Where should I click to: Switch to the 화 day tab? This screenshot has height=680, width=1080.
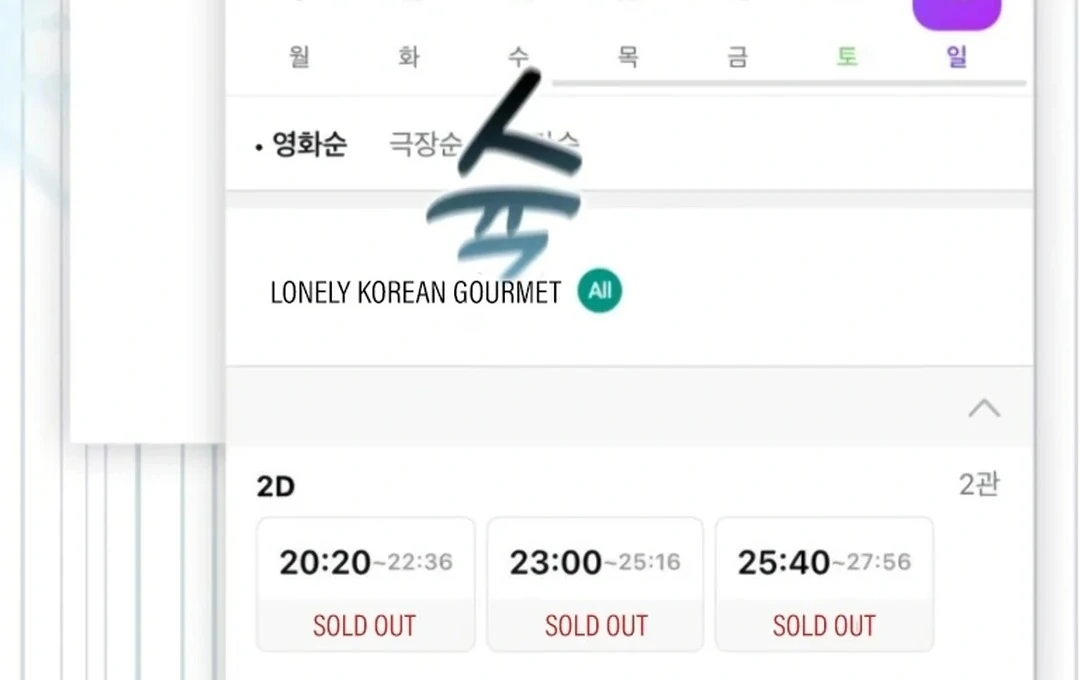click(408, 57)
